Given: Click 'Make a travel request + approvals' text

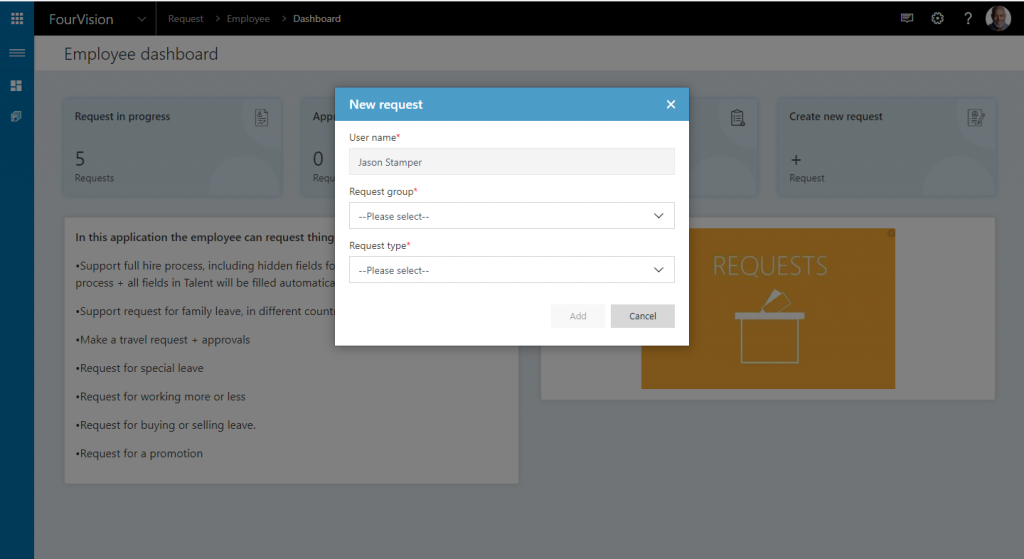Looking at the screenshot, I should click(x=163, y=340).
